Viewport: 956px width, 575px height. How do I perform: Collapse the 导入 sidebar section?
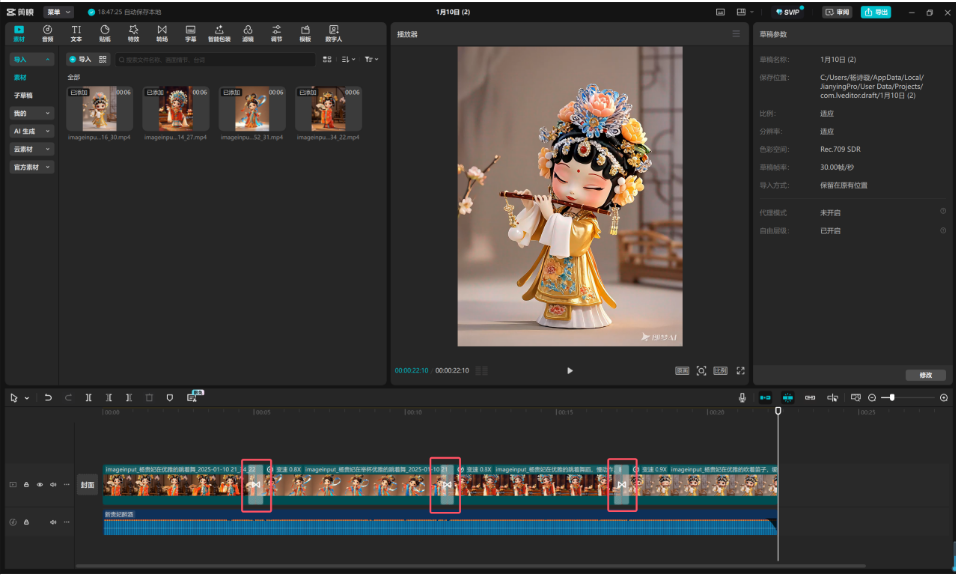point(32,59)
